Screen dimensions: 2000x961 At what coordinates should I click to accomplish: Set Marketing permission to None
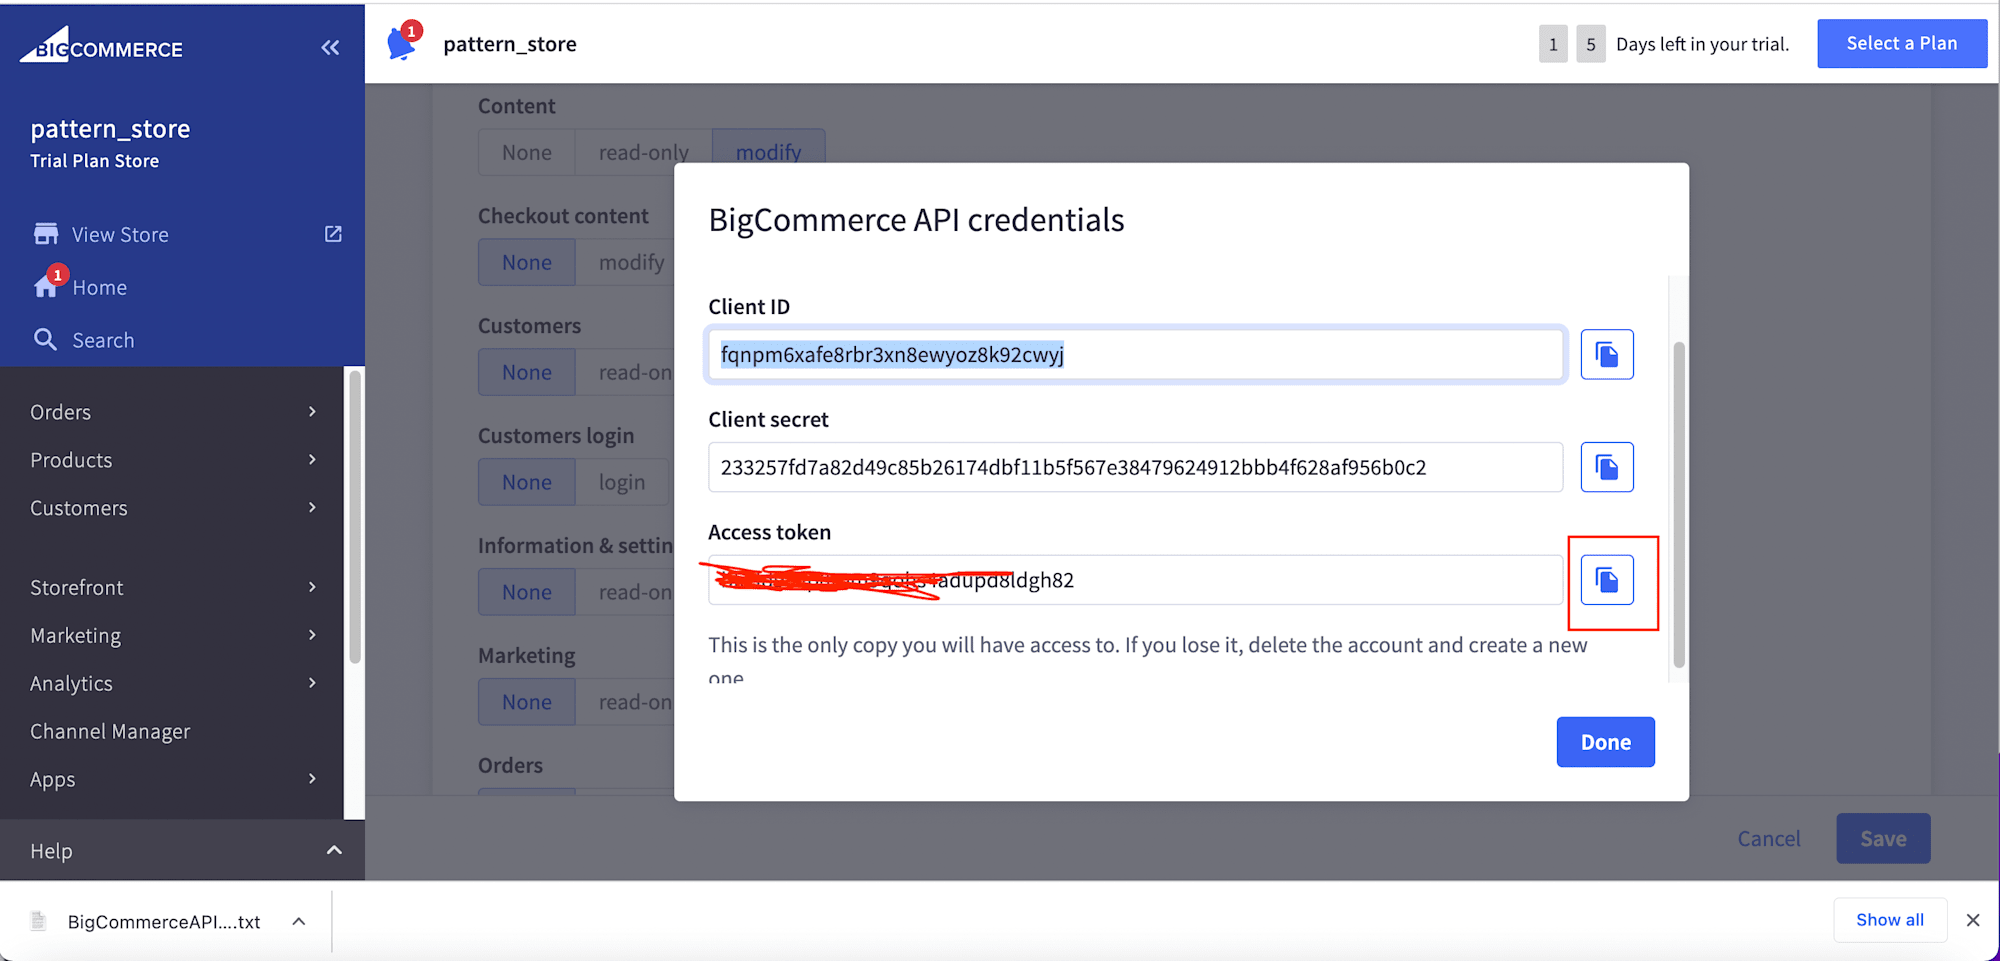point(527,702)
